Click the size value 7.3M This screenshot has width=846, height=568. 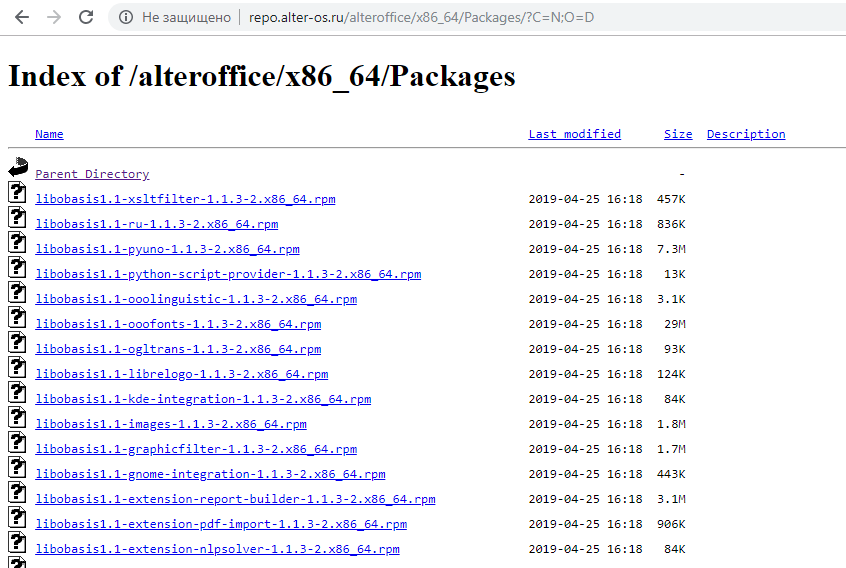pos(671,249)
